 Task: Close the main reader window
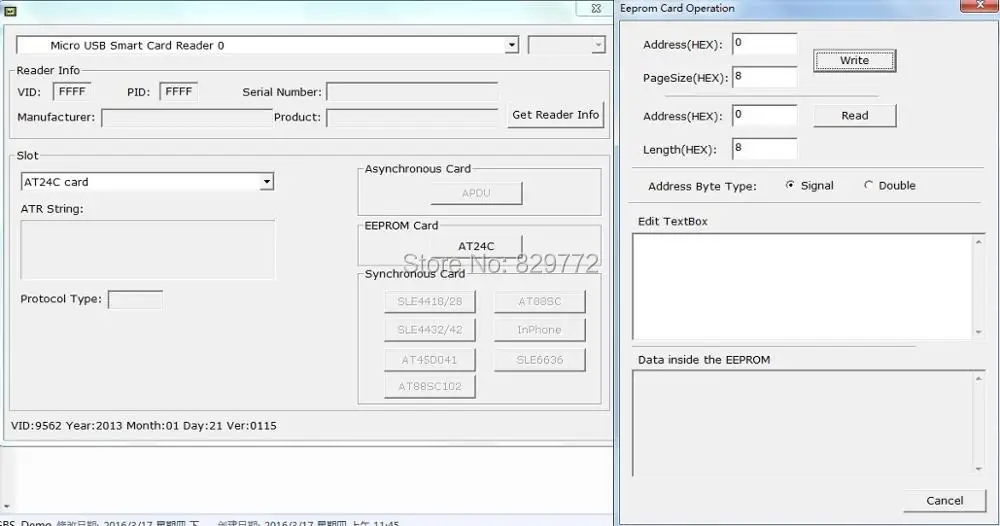click(x=596, y=8)
